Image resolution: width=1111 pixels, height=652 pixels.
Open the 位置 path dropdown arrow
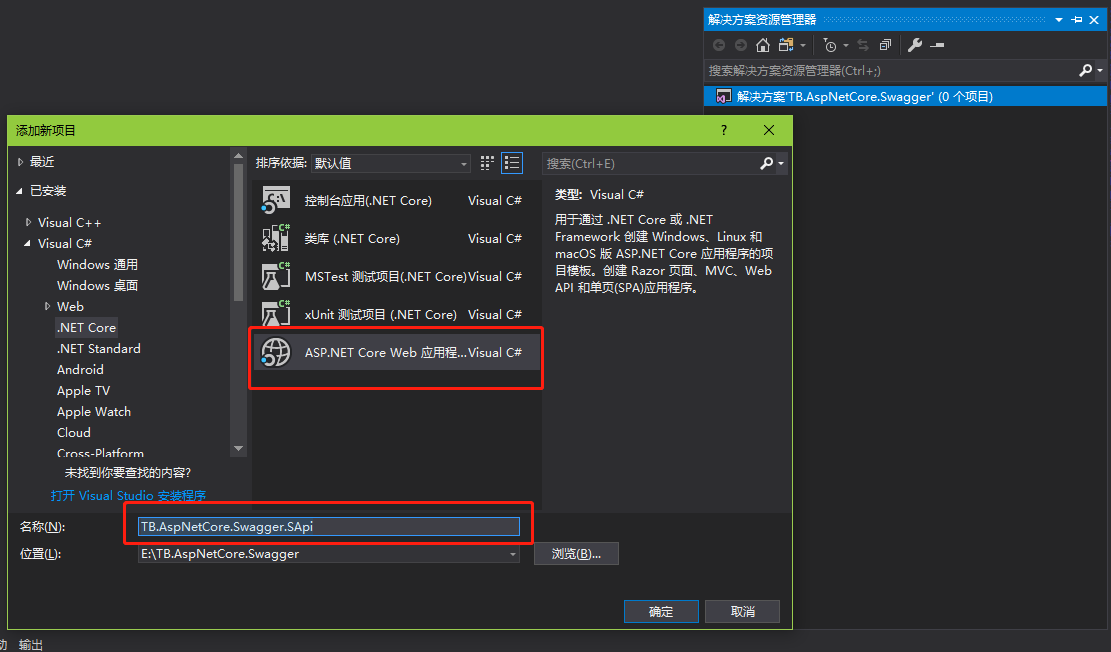click(512, 554)
